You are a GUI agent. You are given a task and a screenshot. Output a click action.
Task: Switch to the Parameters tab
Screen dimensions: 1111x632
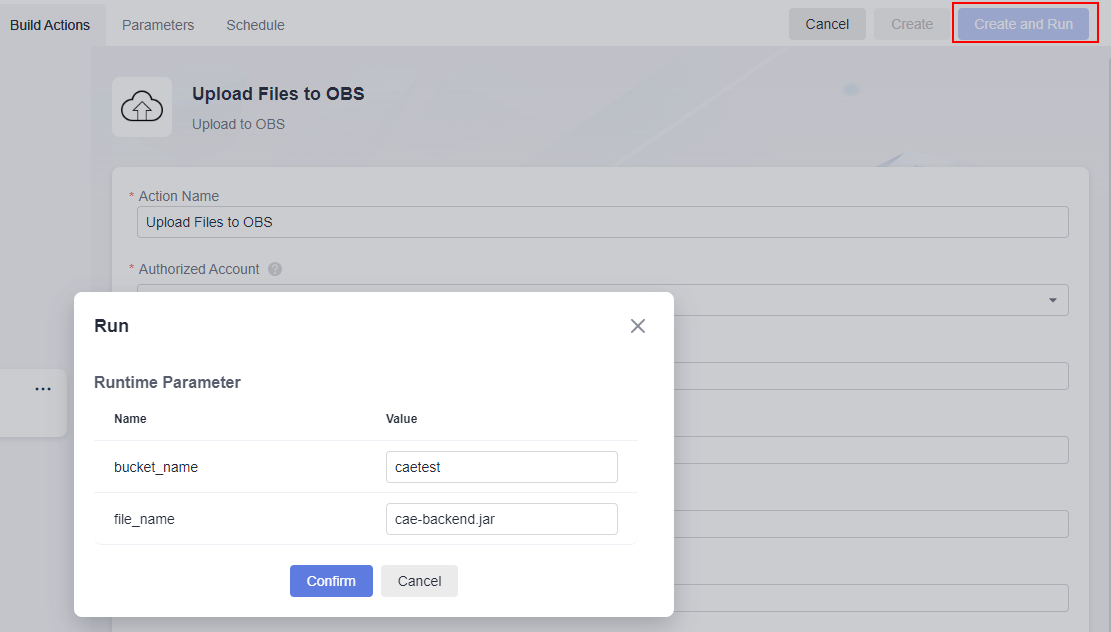coord(158,25)
